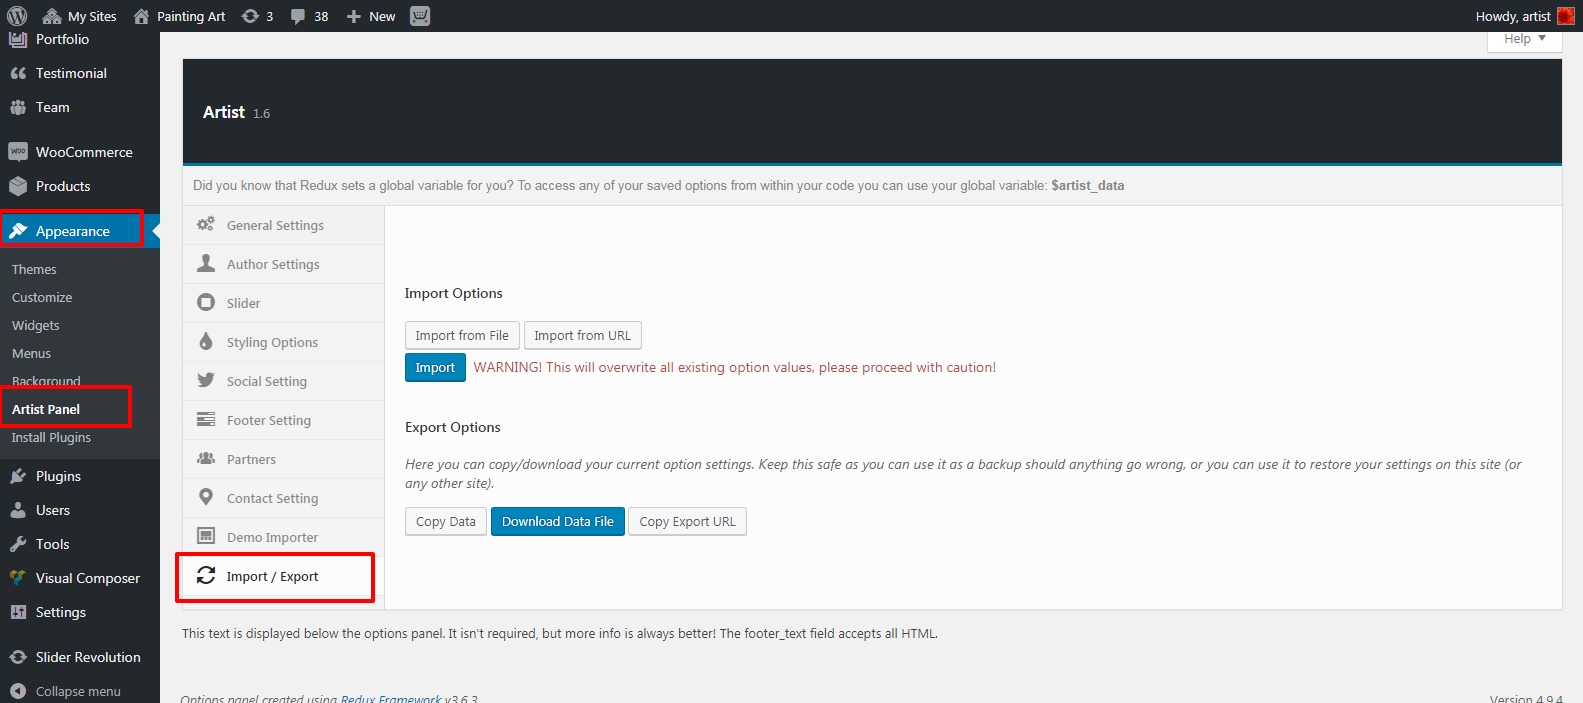
Task: Click Import from URL button
Action: (x=583, y=335)
